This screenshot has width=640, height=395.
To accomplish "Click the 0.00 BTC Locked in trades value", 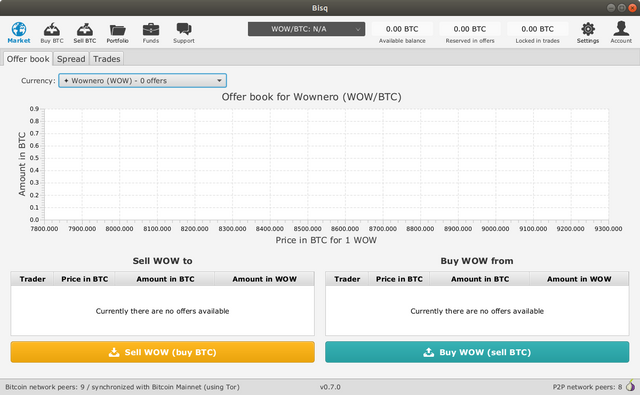I will point(538,29).
